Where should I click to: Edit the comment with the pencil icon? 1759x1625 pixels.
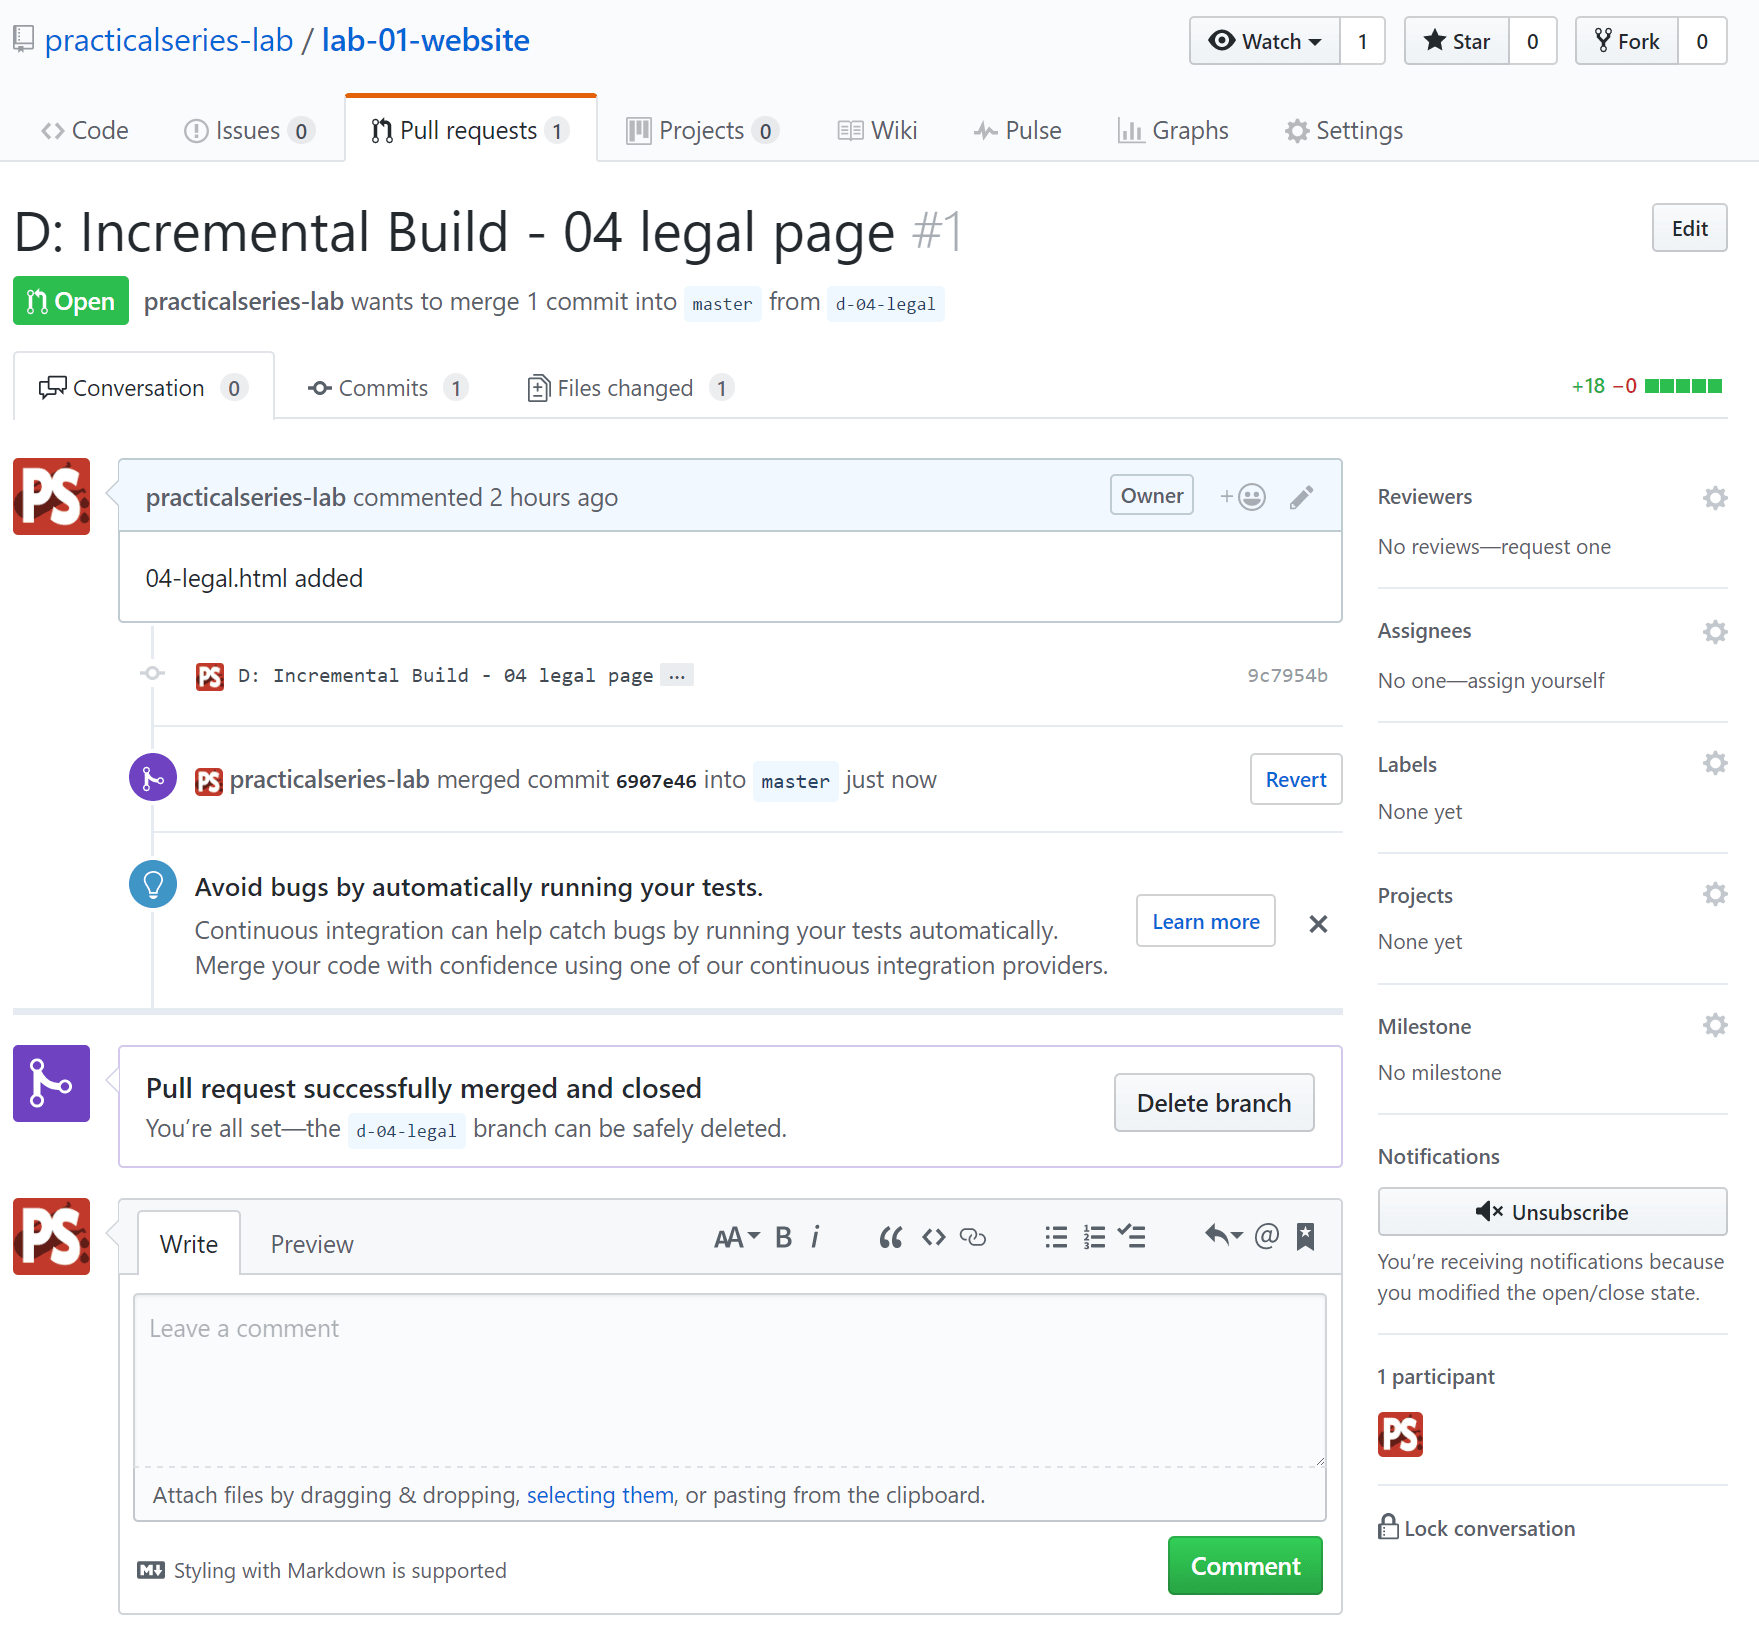click(1301, 497)
